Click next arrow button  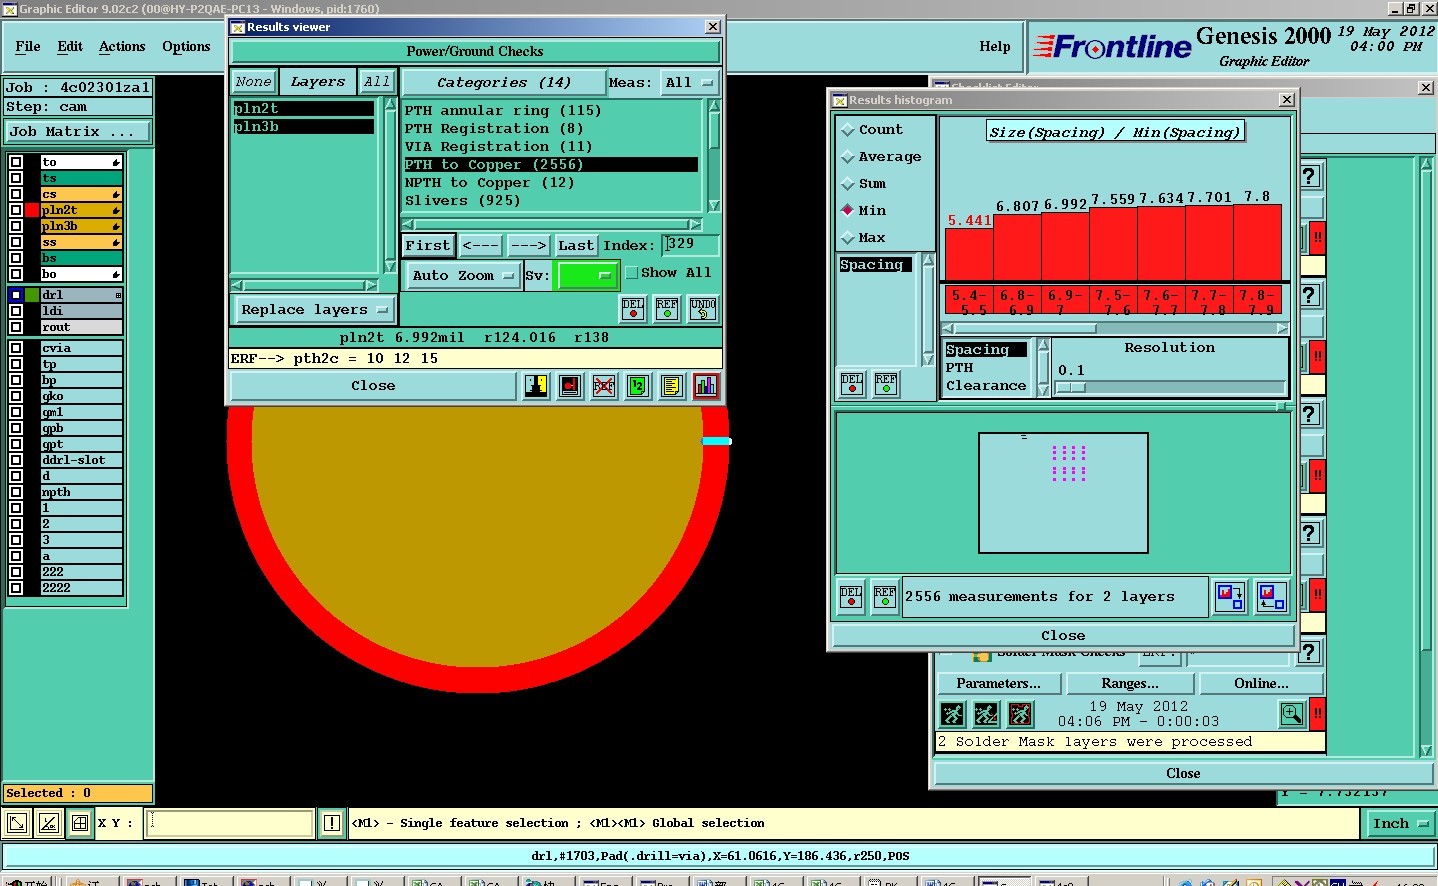pos(528,245)
